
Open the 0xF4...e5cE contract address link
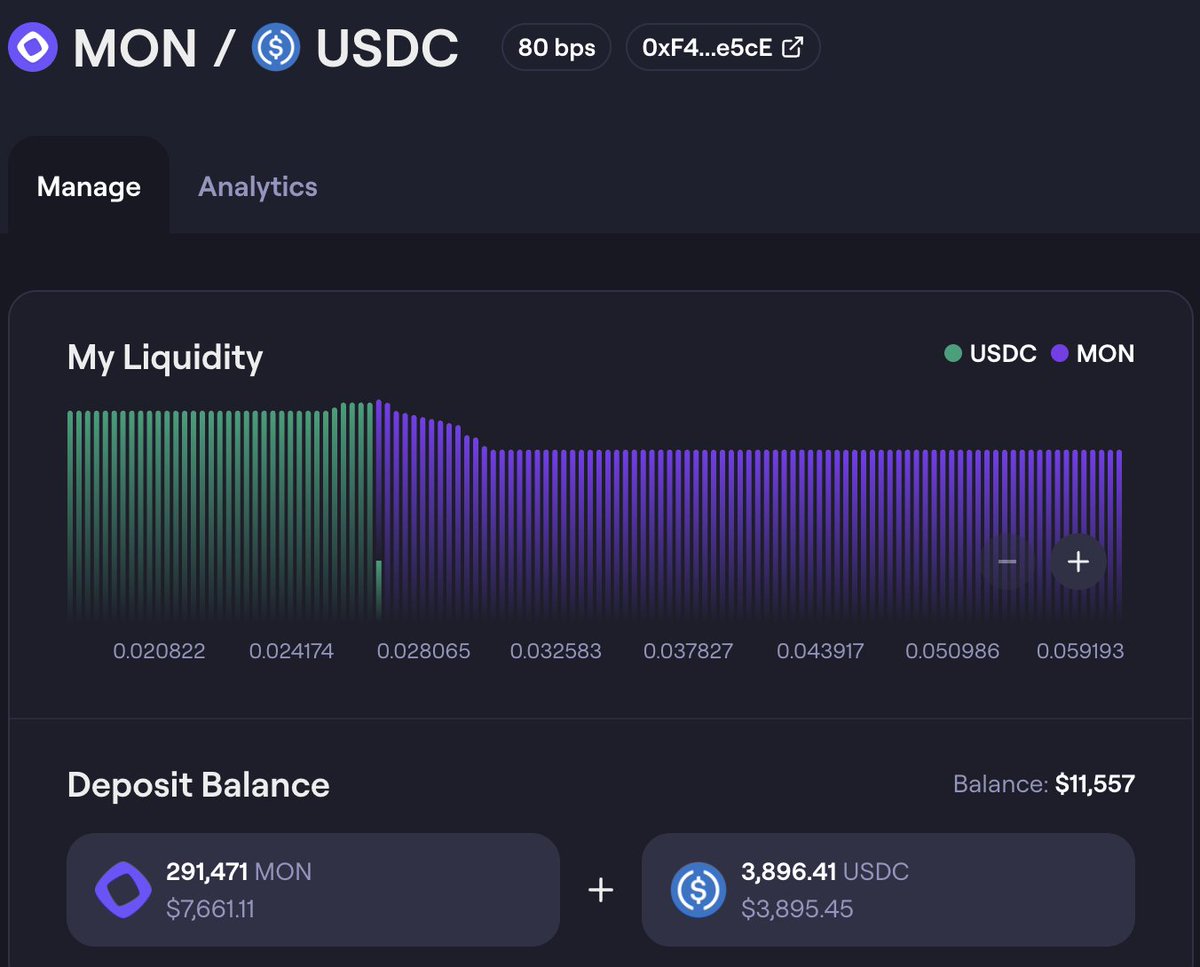723,47
